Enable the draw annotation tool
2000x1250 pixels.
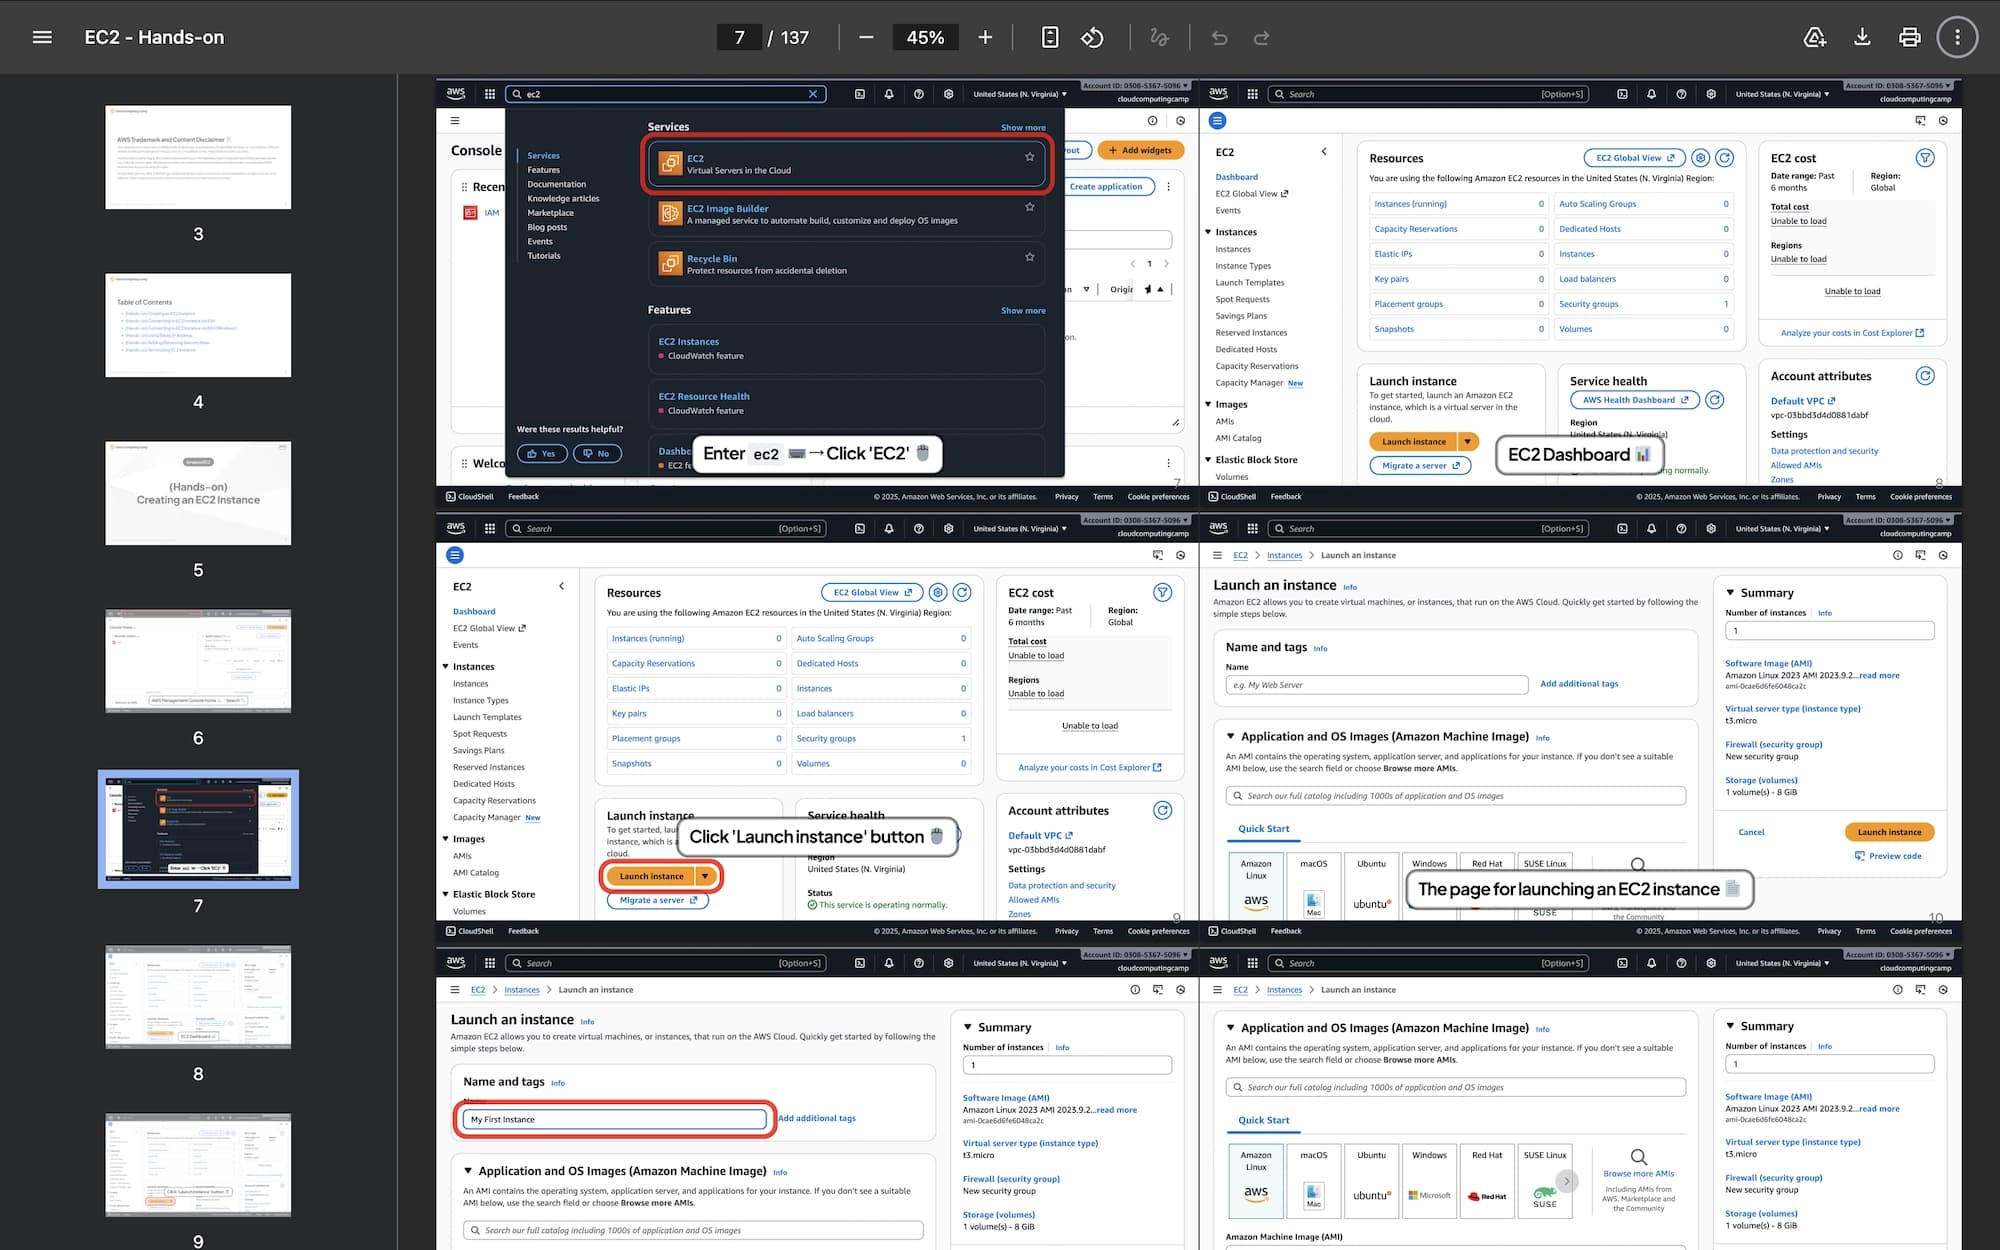pyautogui.click(x=1159, y=37)
